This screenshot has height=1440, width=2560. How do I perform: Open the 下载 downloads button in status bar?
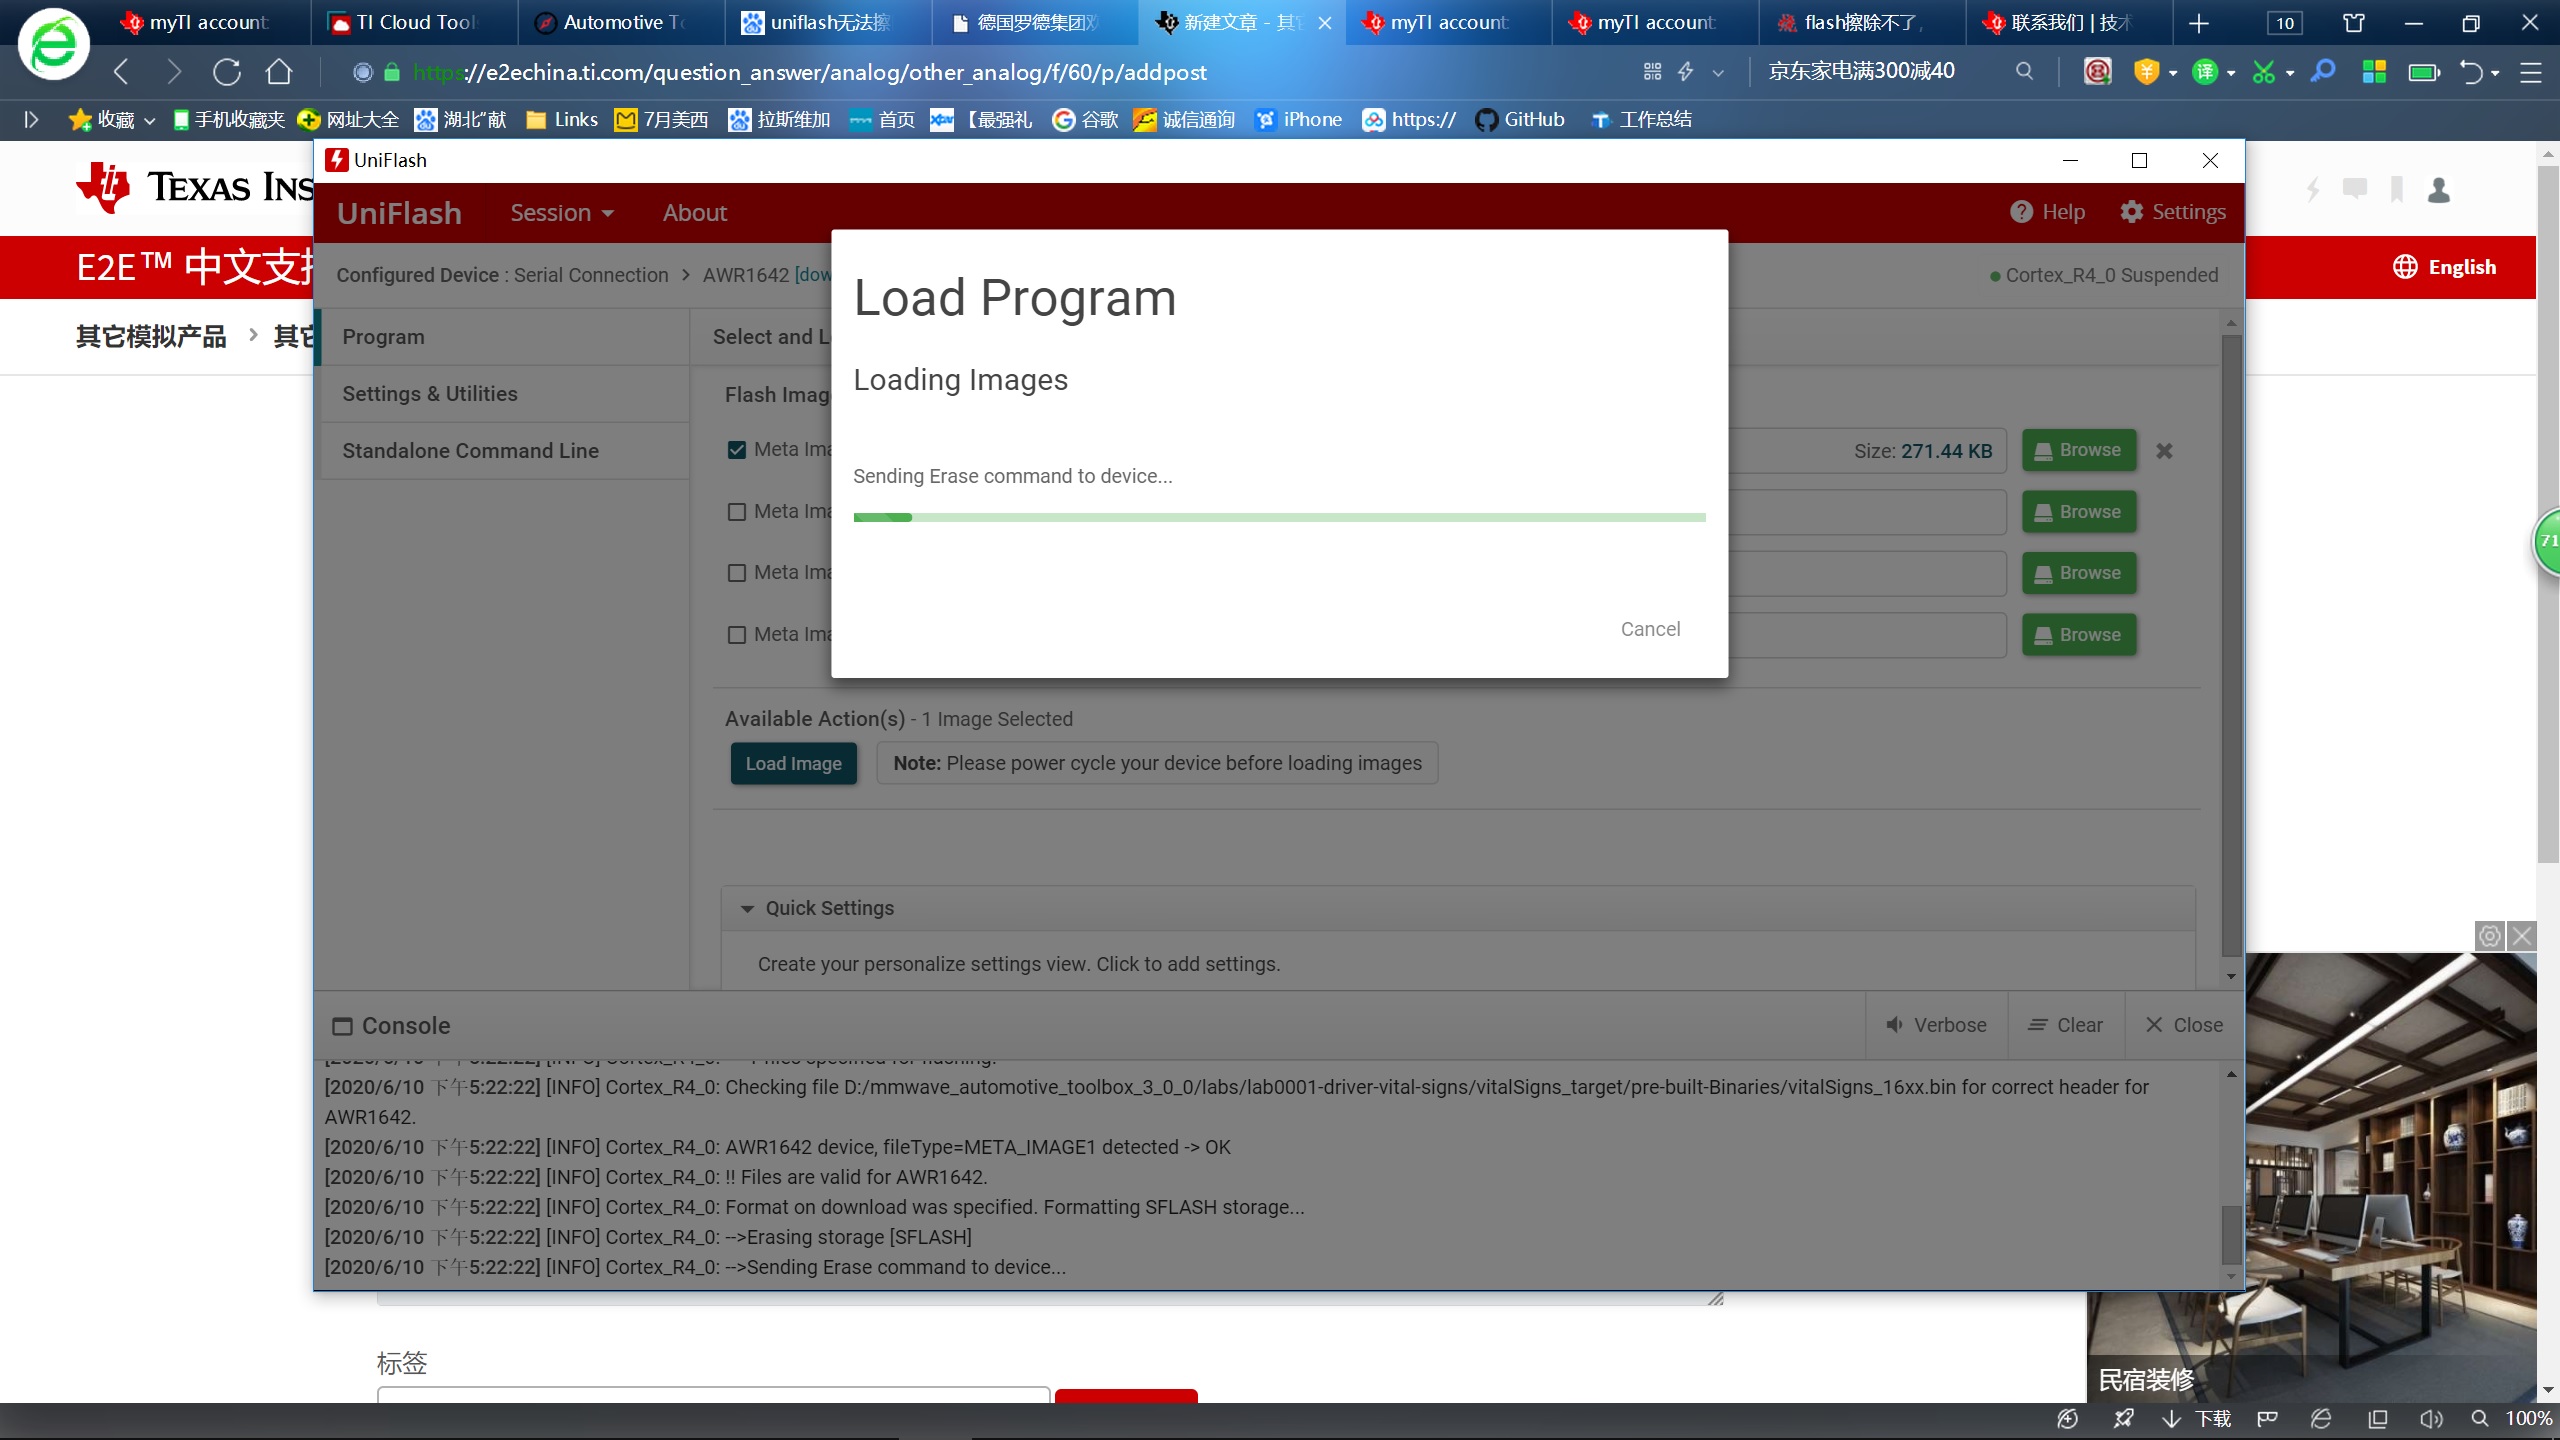[x=2198, y=1419]
